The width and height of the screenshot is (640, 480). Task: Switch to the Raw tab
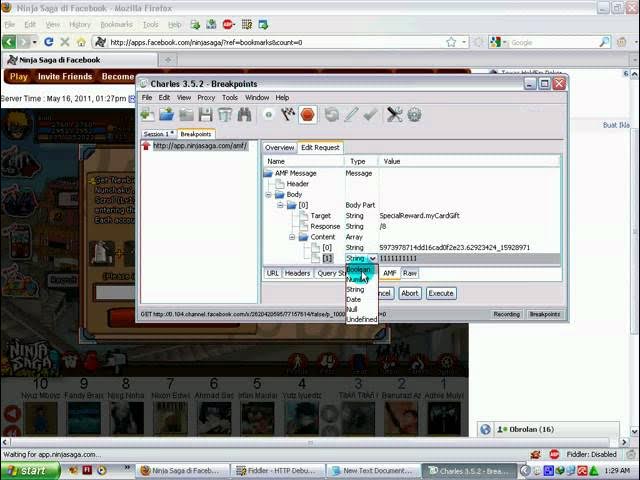(x=410, y=273)
